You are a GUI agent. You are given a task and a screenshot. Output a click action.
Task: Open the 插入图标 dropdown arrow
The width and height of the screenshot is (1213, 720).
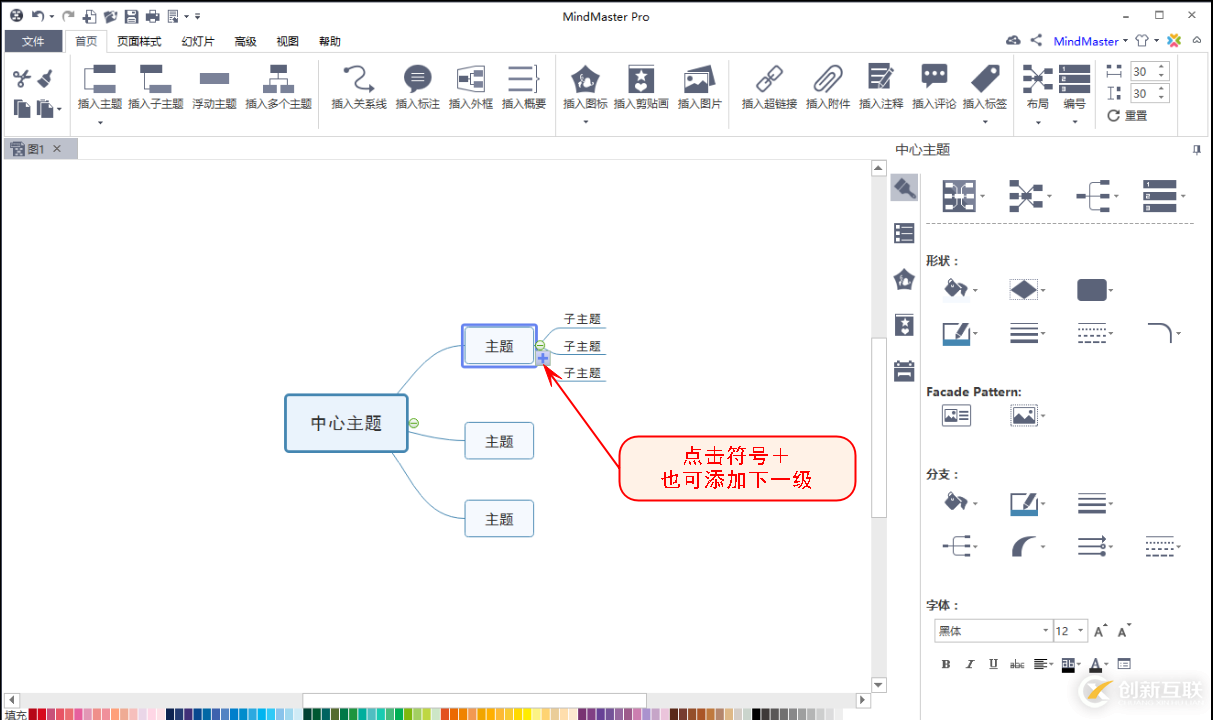pos(585,122)
